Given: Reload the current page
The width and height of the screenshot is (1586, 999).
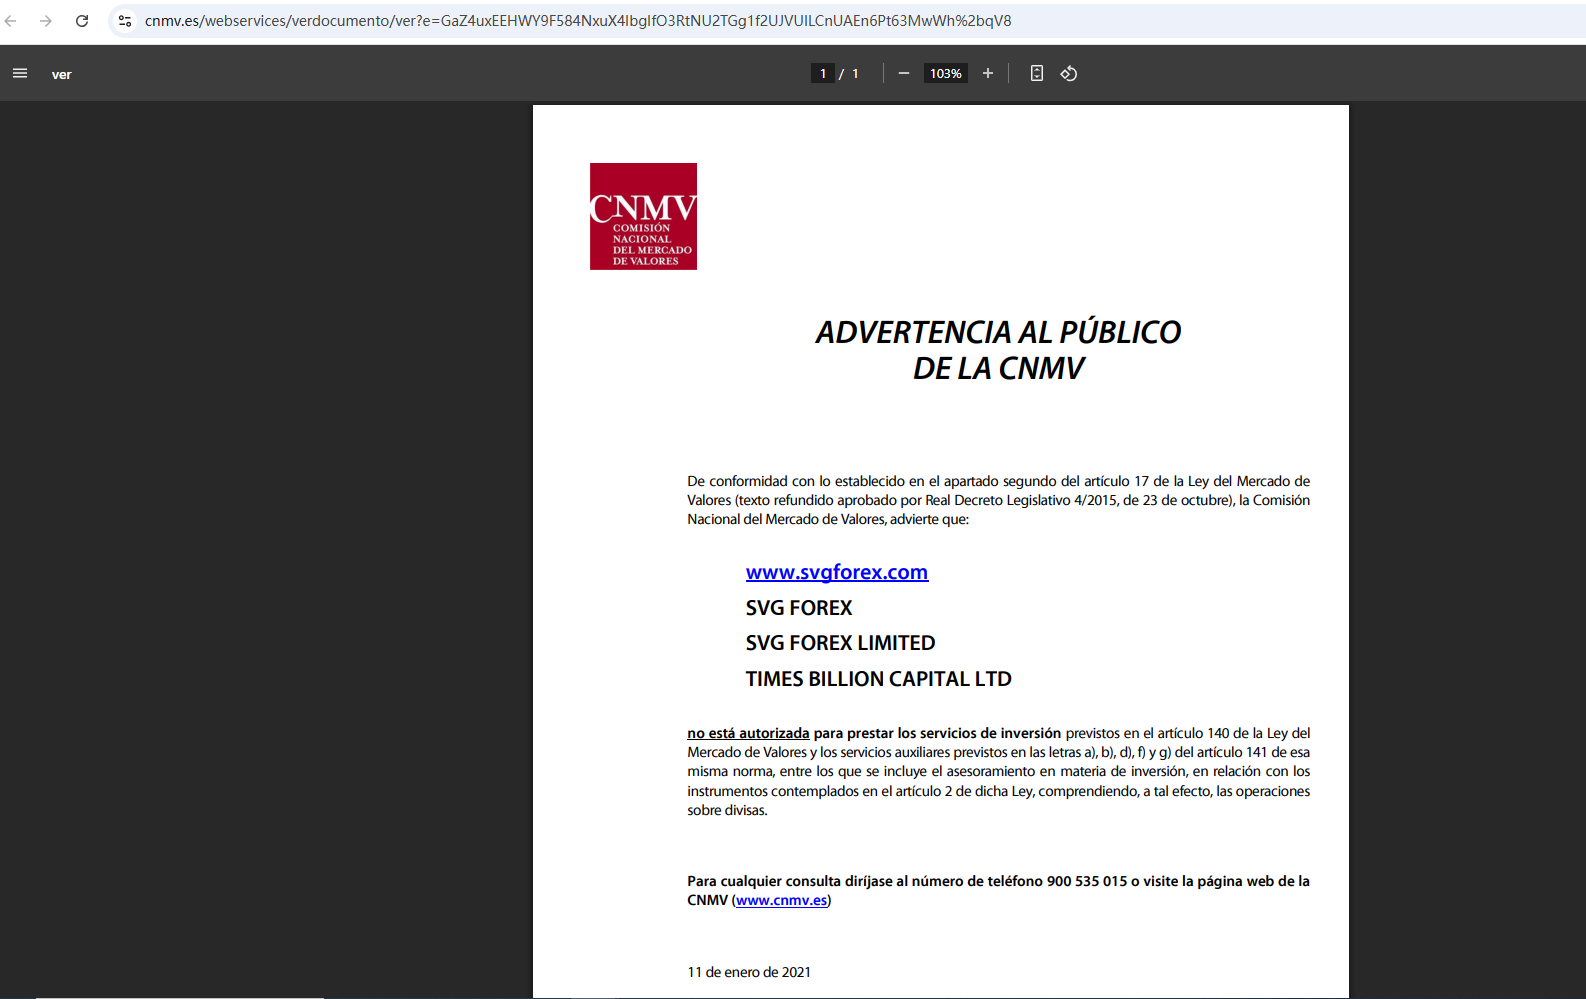Looking at the screenshot, I should coord(82,21).
